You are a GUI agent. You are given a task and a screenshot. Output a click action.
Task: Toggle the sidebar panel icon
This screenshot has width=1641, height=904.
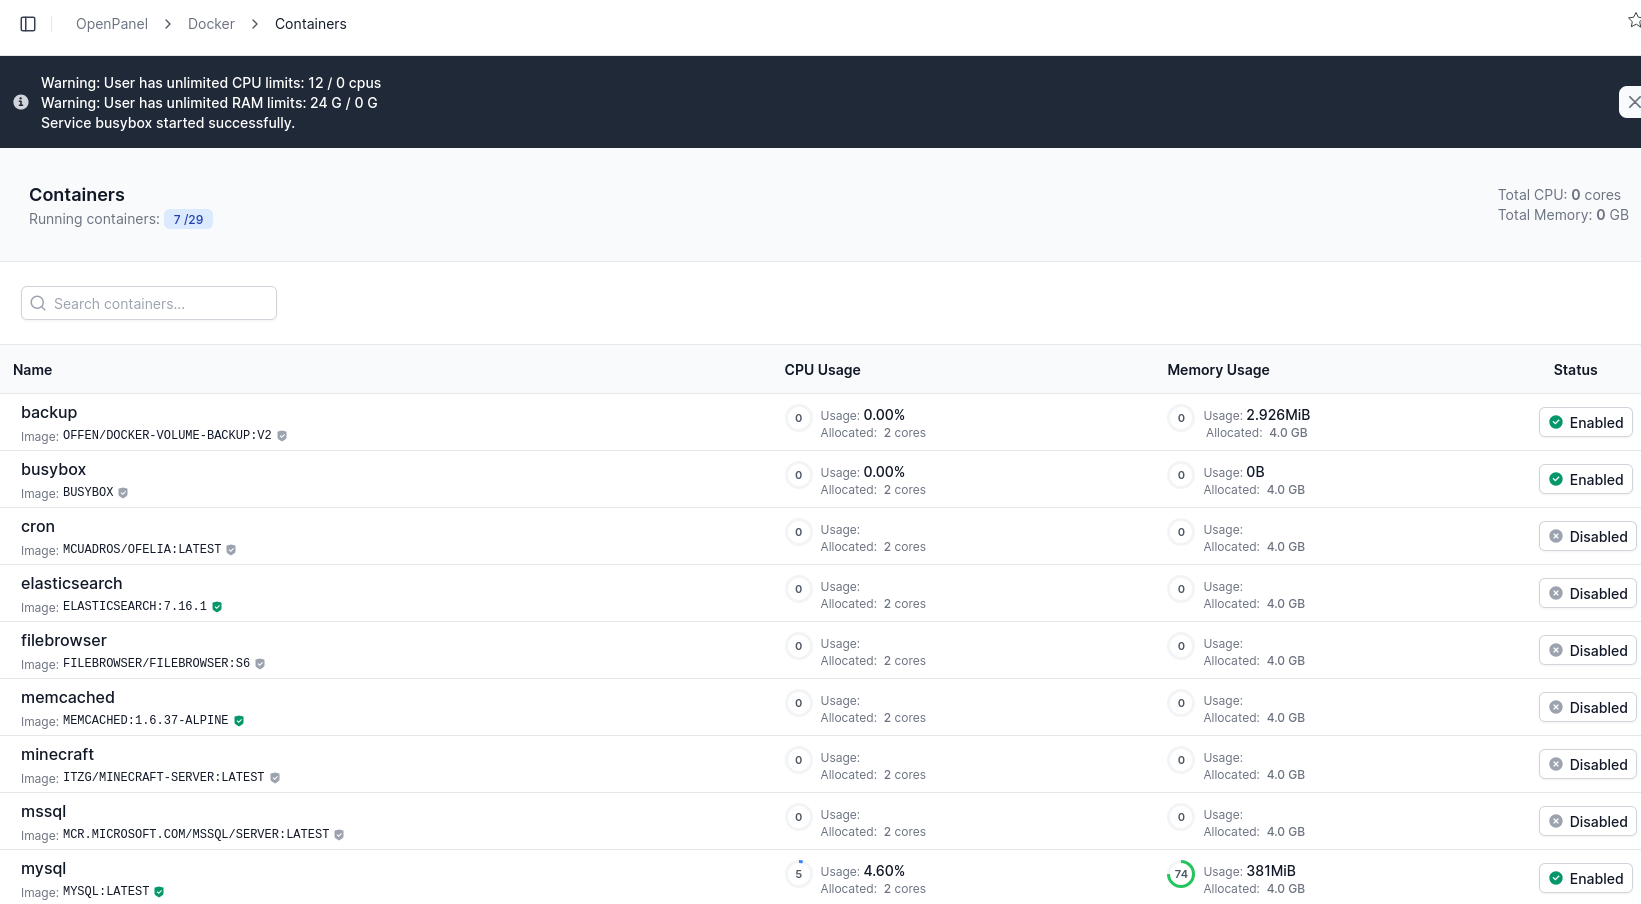point(28,24)
